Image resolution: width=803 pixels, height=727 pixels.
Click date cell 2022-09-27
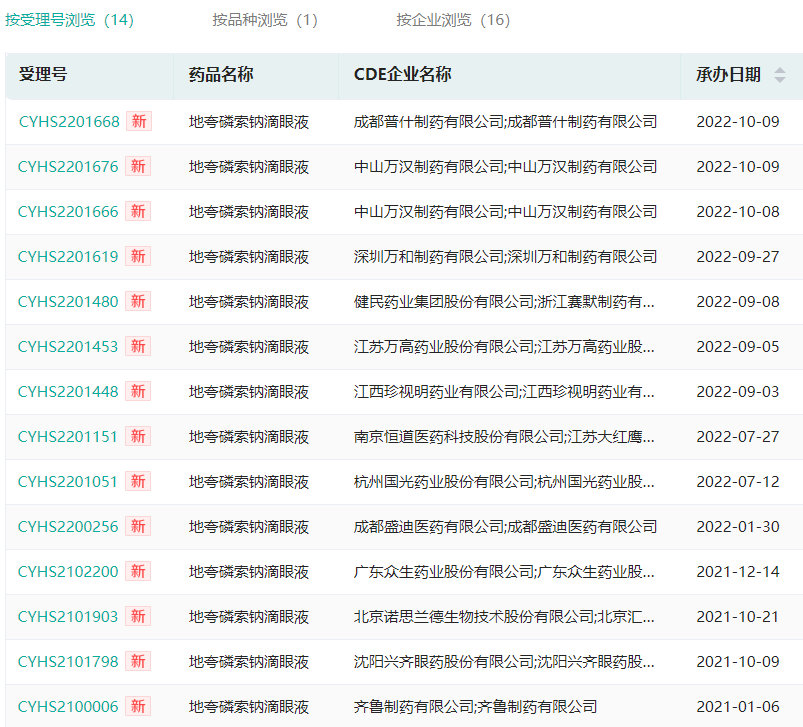(x=738, y=257)
